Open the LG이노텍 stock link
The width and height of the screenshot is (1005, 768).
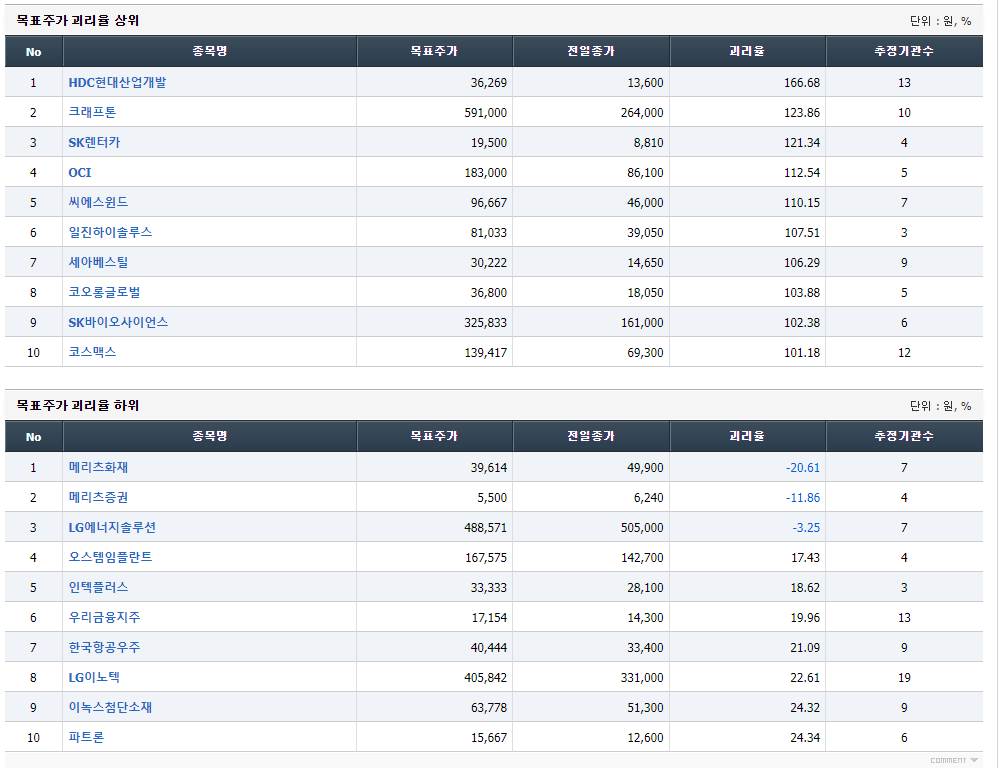click(94, 678)
